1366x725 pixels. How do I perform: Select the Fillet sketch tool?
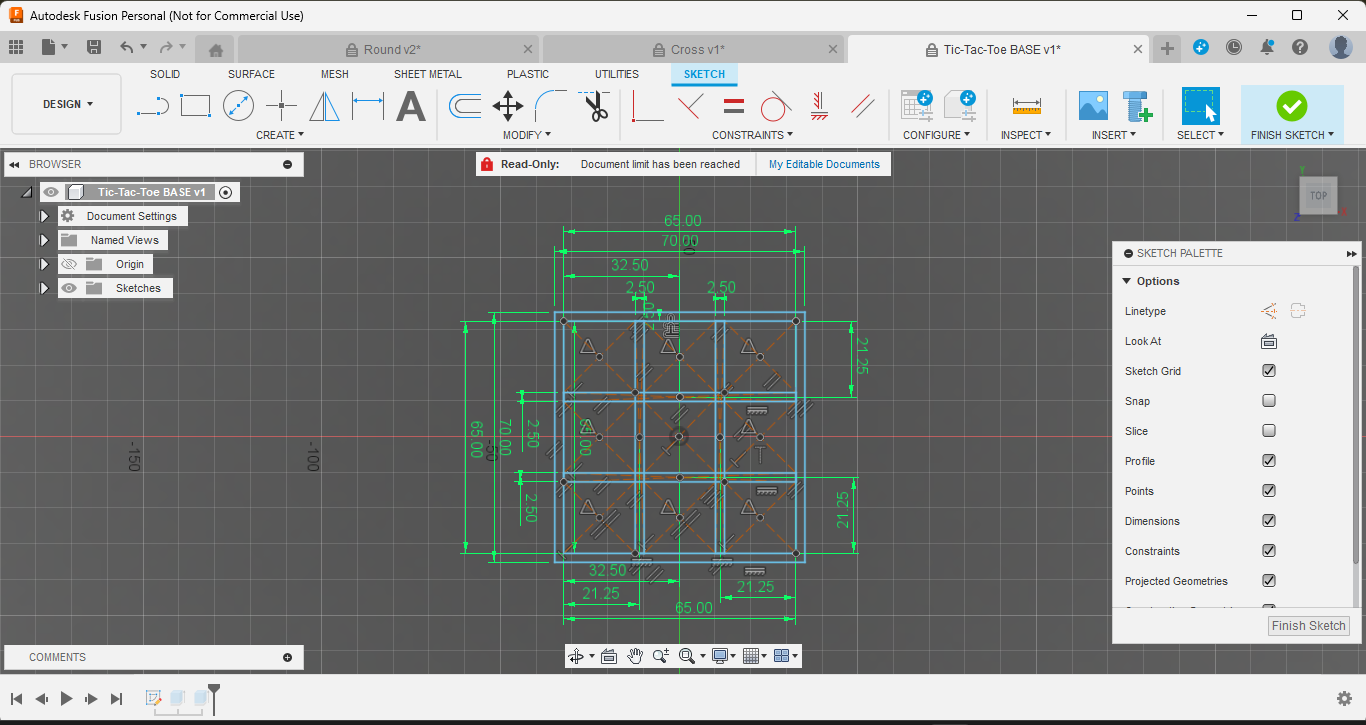click(551, 105)
